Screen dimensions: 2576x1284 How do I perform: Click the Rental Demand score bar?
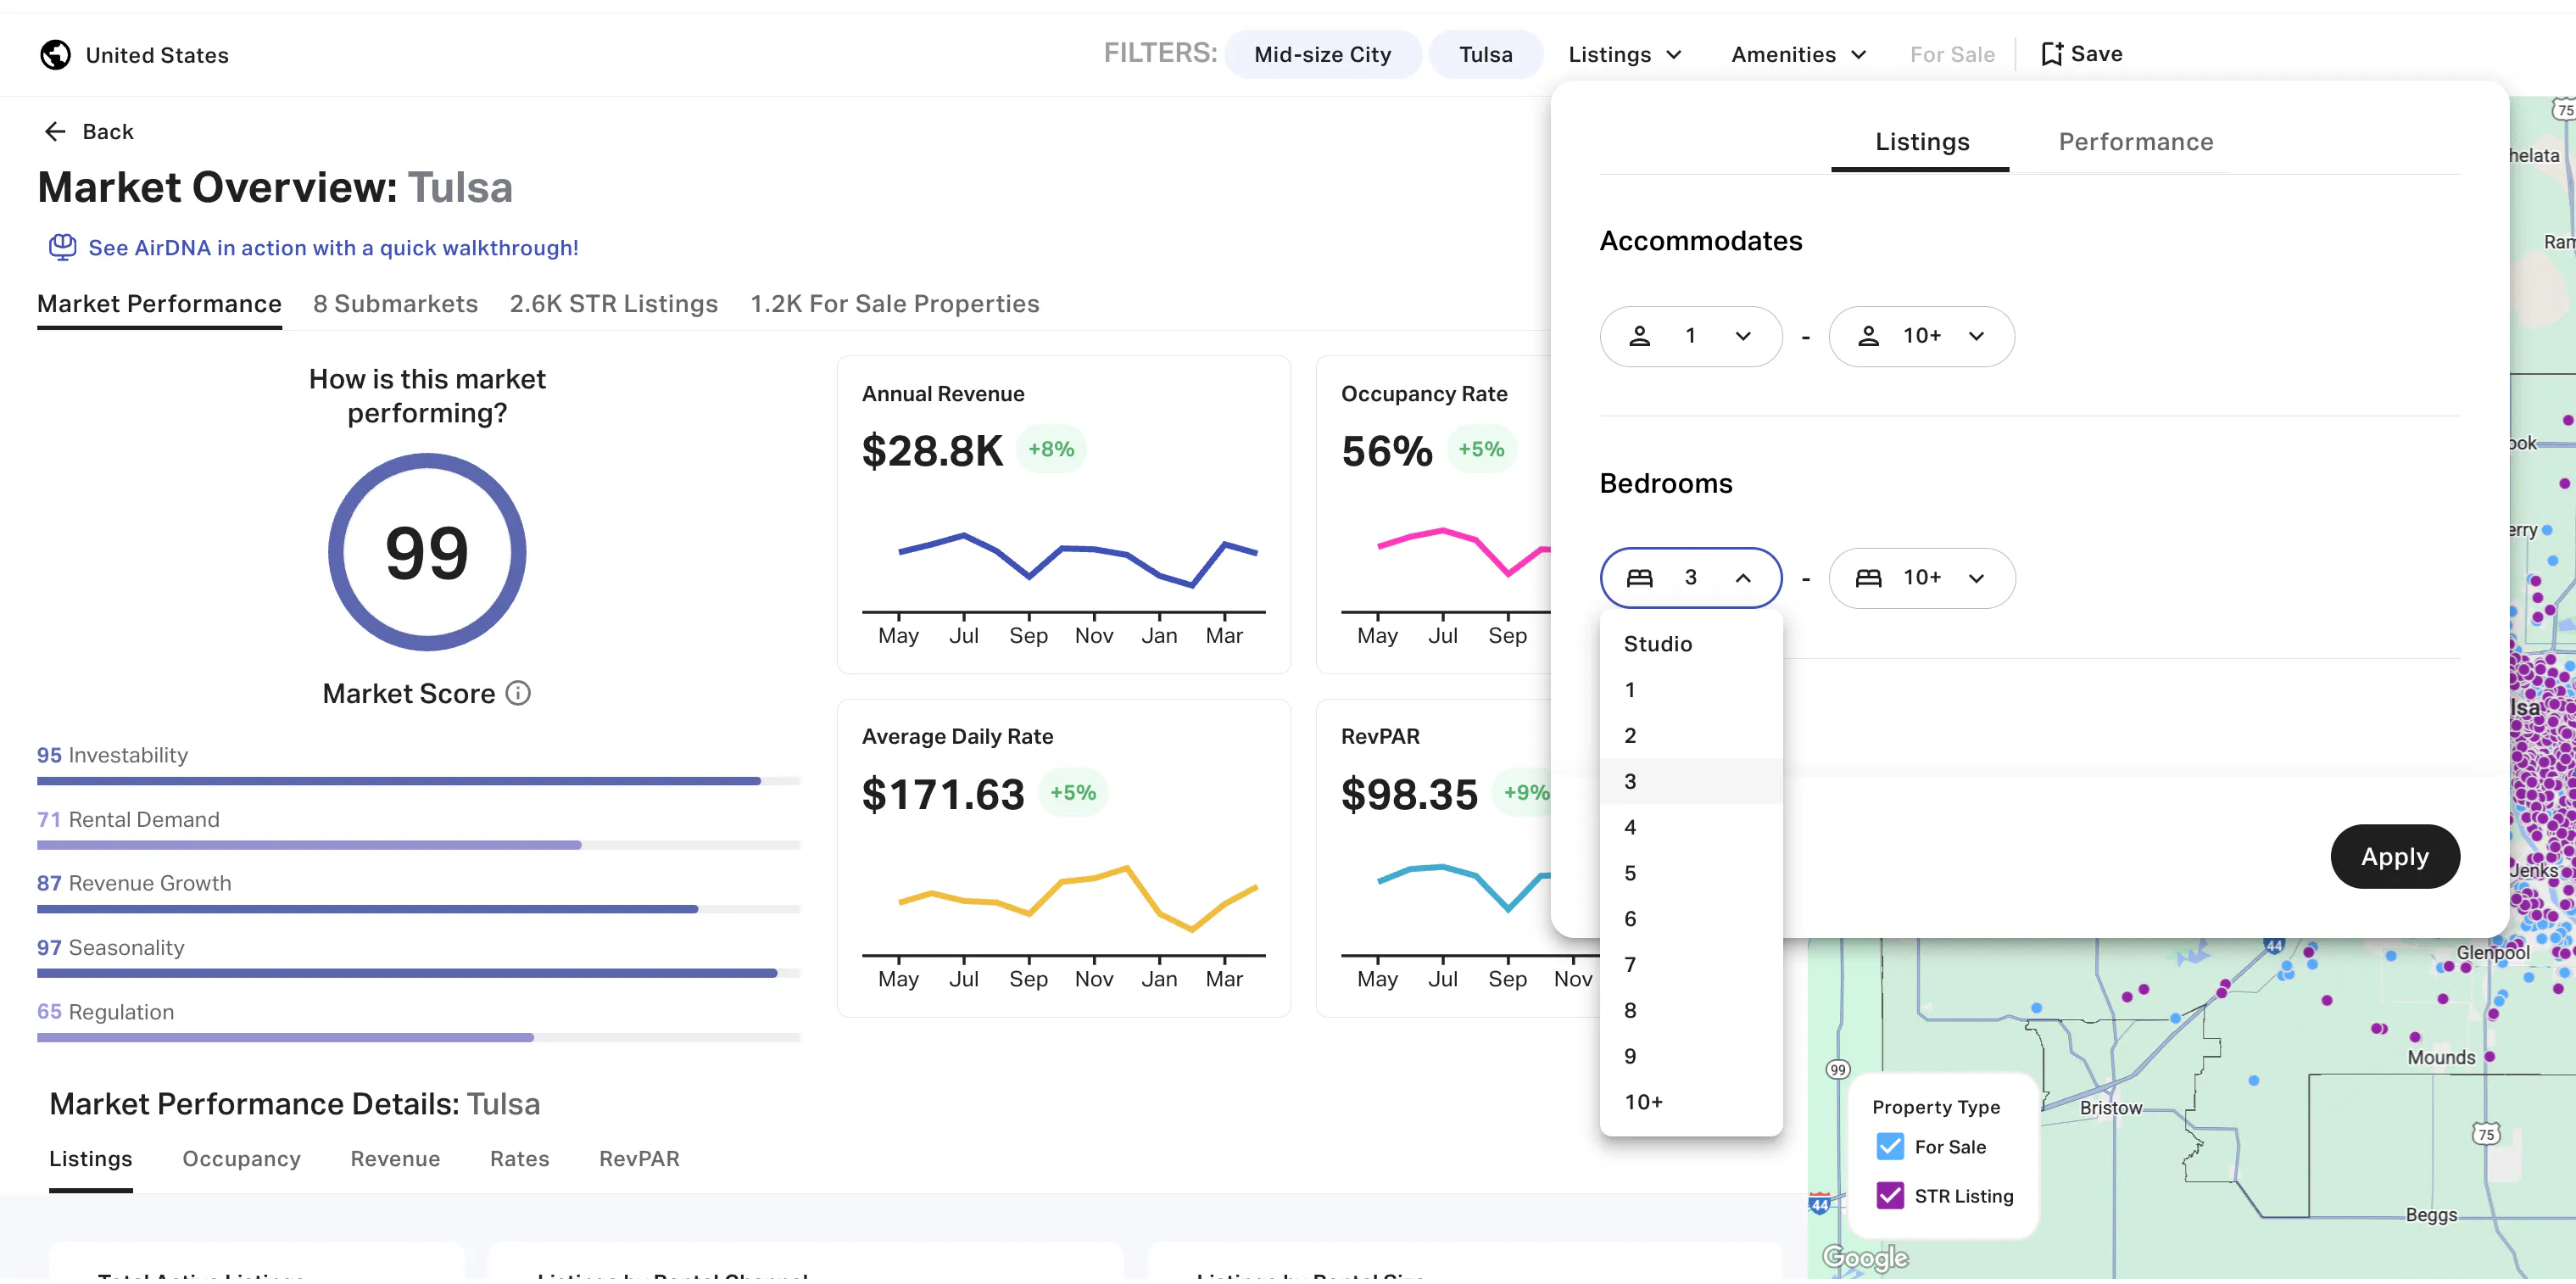[x=418, y=846]
